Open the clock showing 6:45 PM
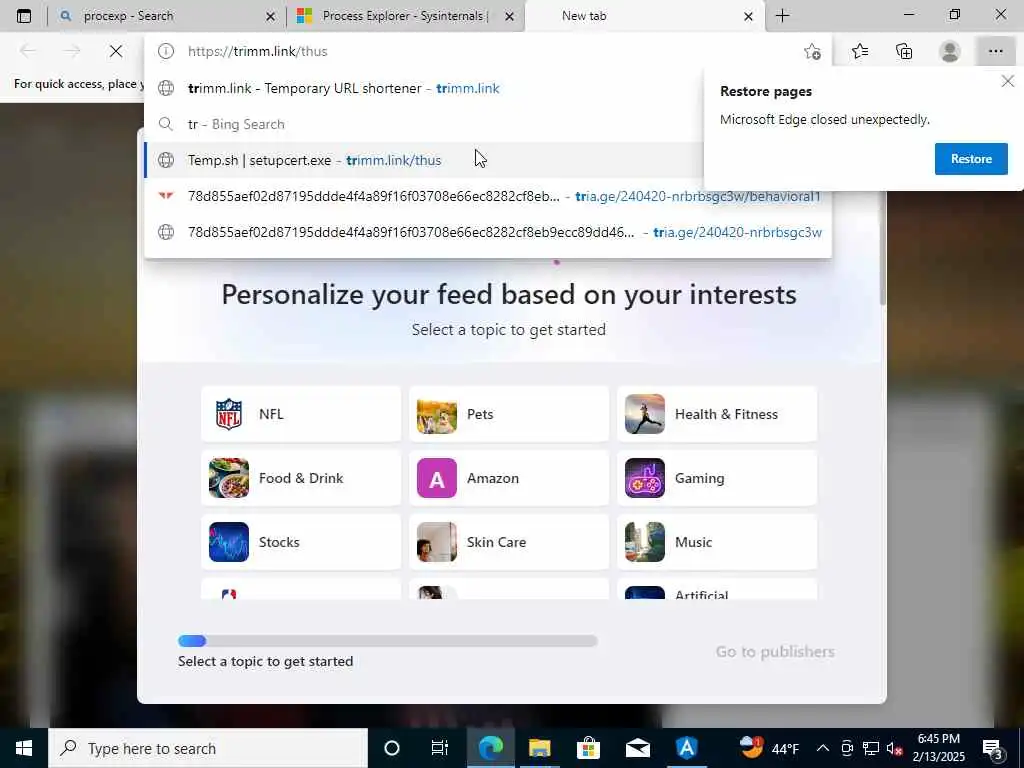 tap(939, 748)
